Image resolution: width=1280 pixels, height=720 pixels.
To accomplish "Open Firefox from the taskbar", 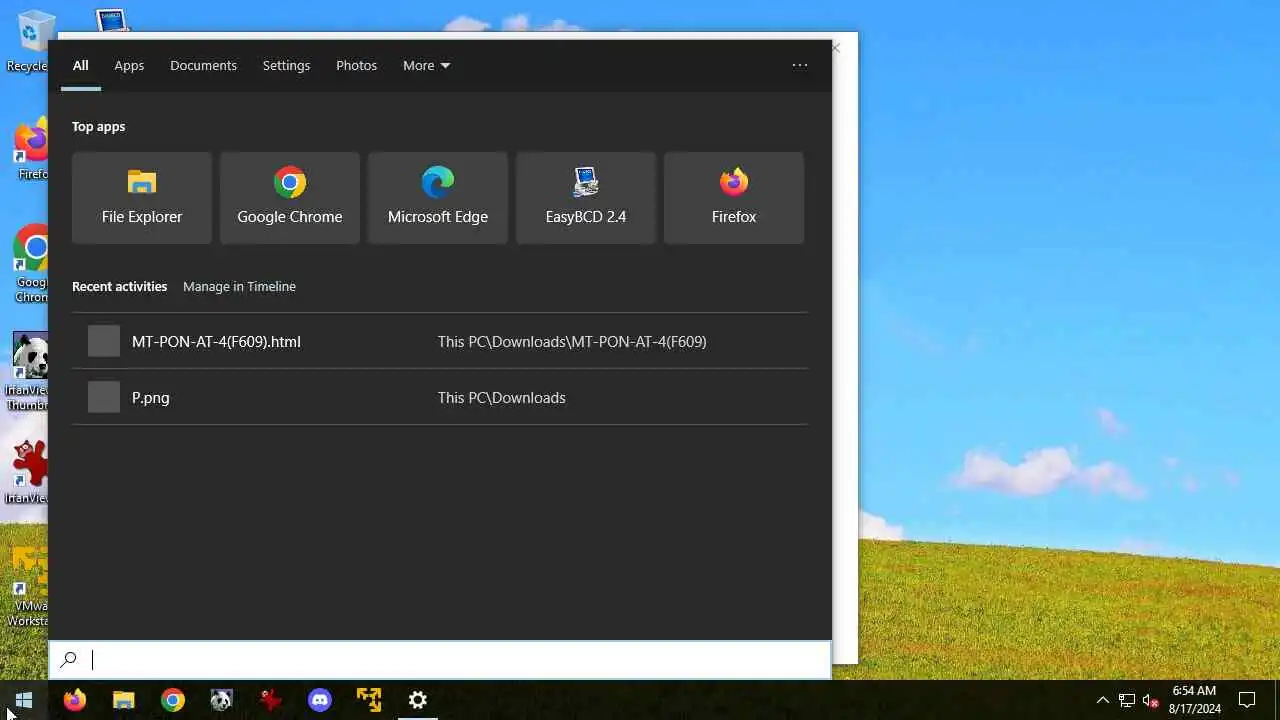I will [x=74, y=700].
